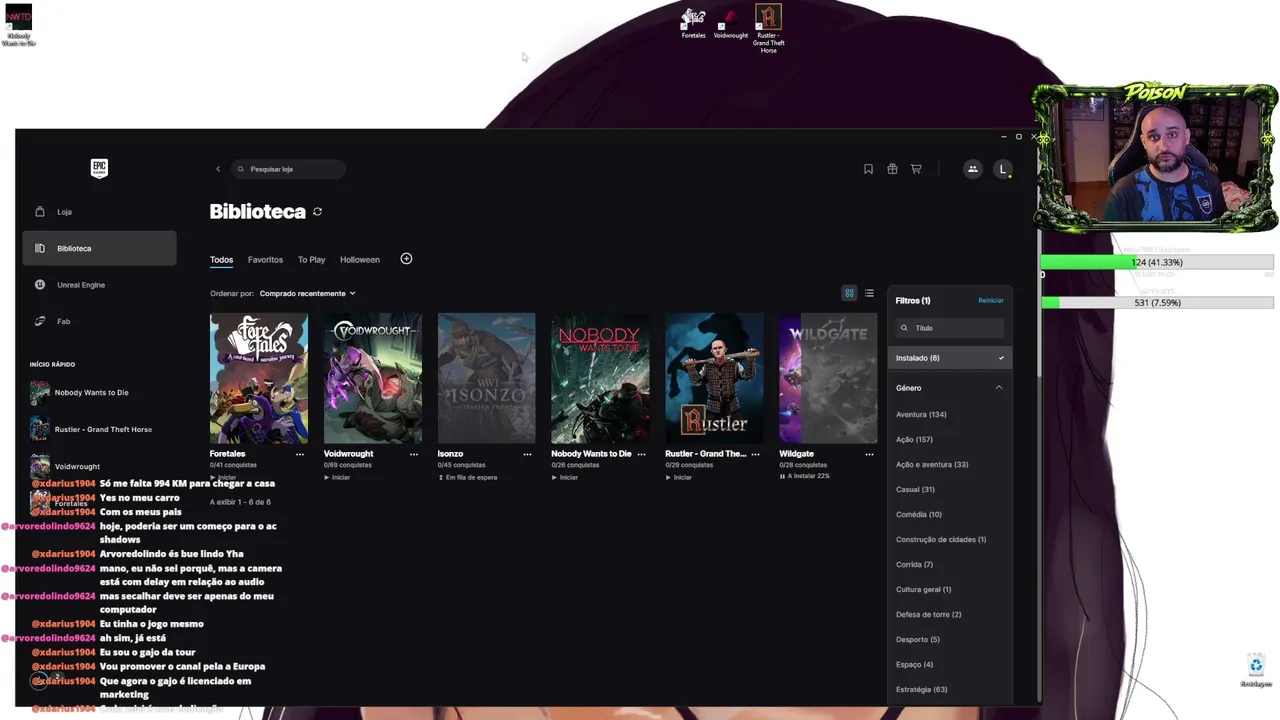
Task: Open more options for Isonzo
Action: point(527,454)
